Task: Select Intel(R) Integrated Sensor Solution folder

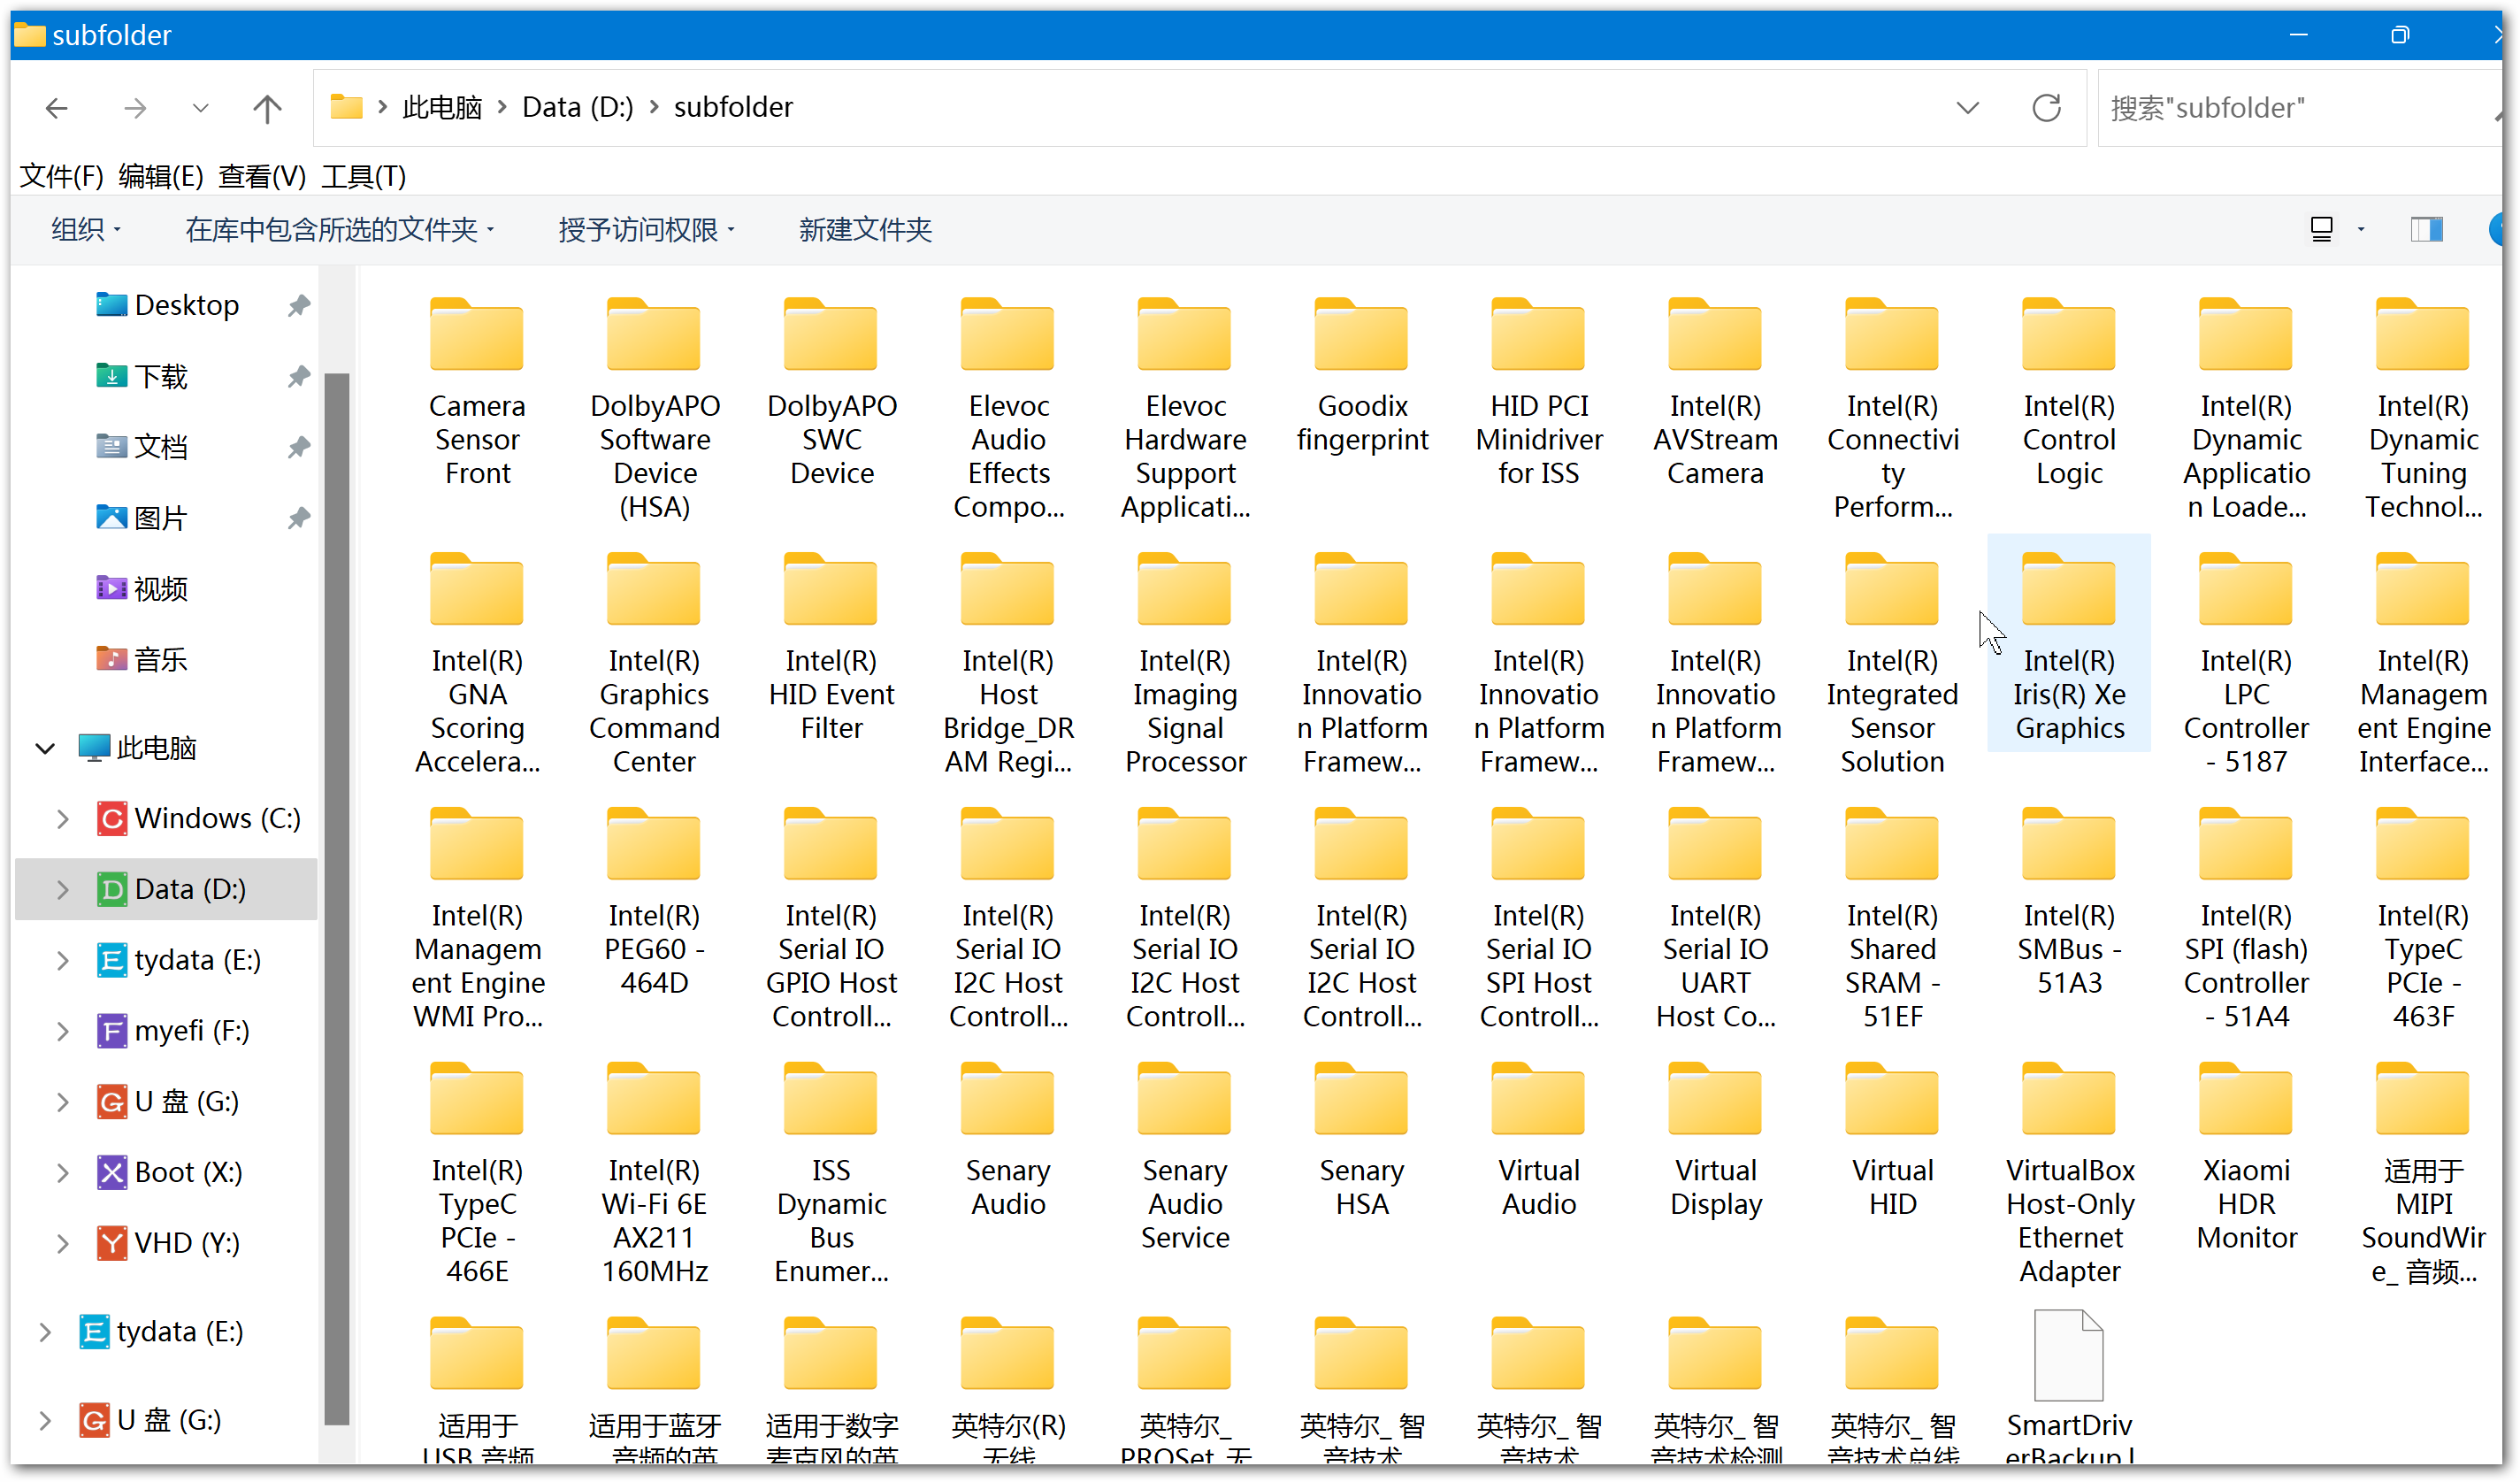Action: (1892, 665)
